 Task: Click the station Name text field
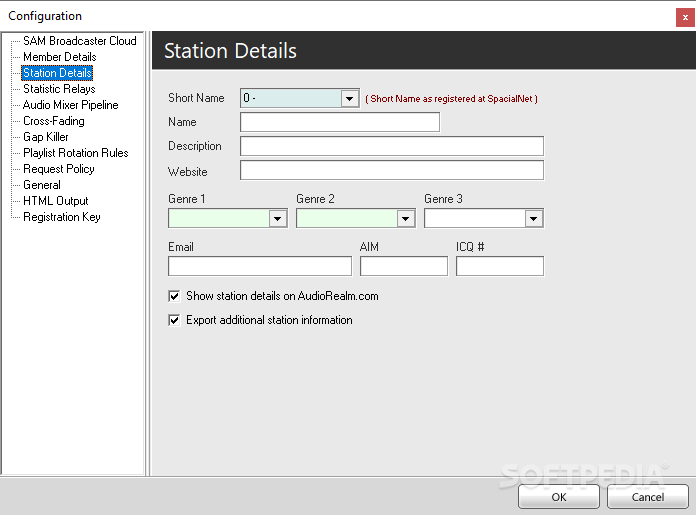pyautogui.click(x=340, y=122)
